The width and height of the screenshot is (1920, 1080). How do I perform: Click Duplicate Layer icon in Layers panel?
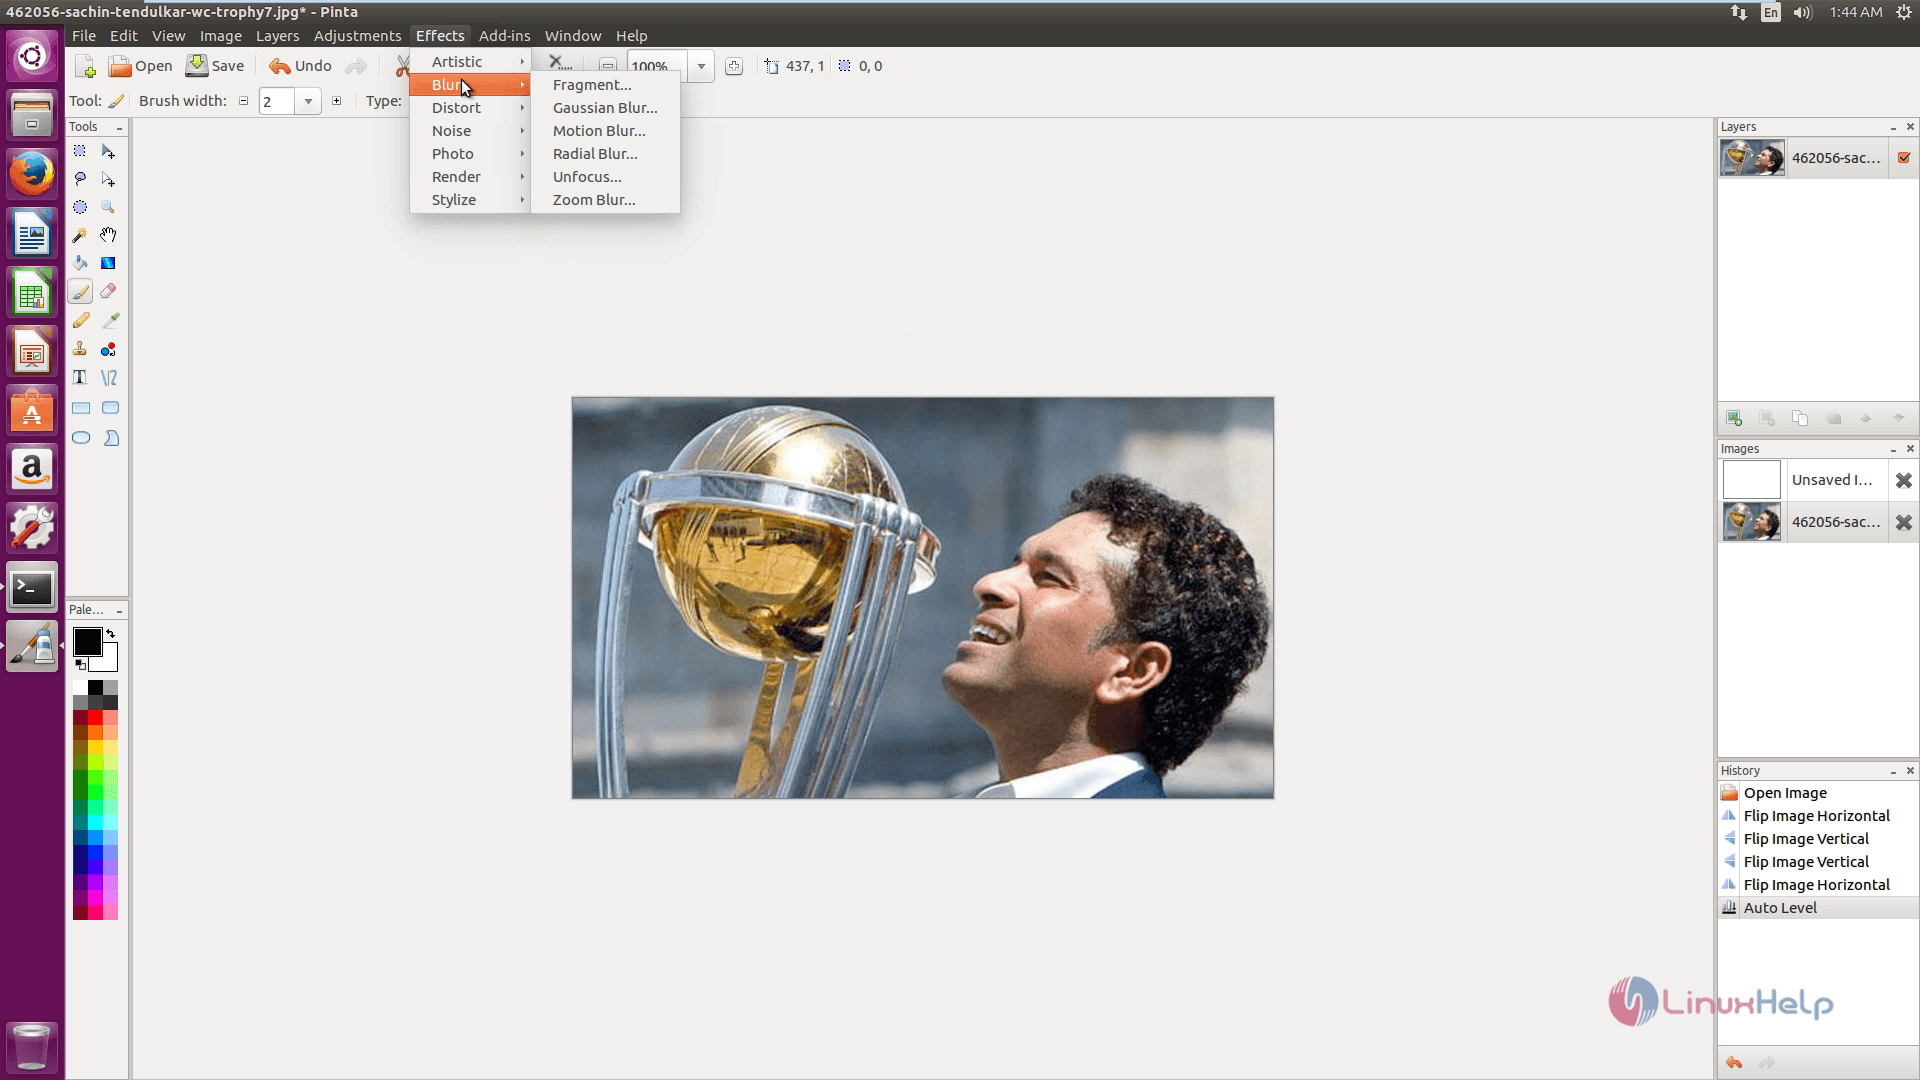(1800, 418)
